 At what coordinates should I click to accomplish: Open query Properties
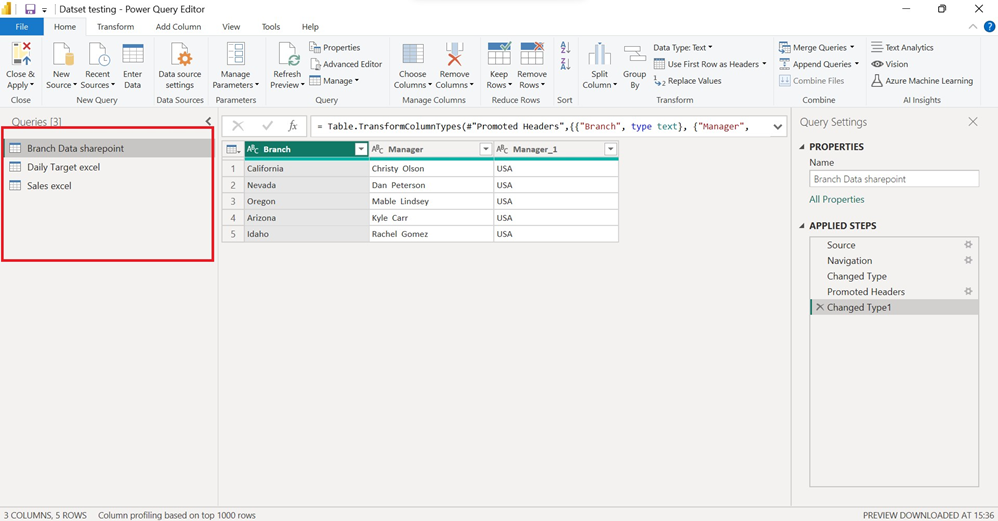(335, 48)
